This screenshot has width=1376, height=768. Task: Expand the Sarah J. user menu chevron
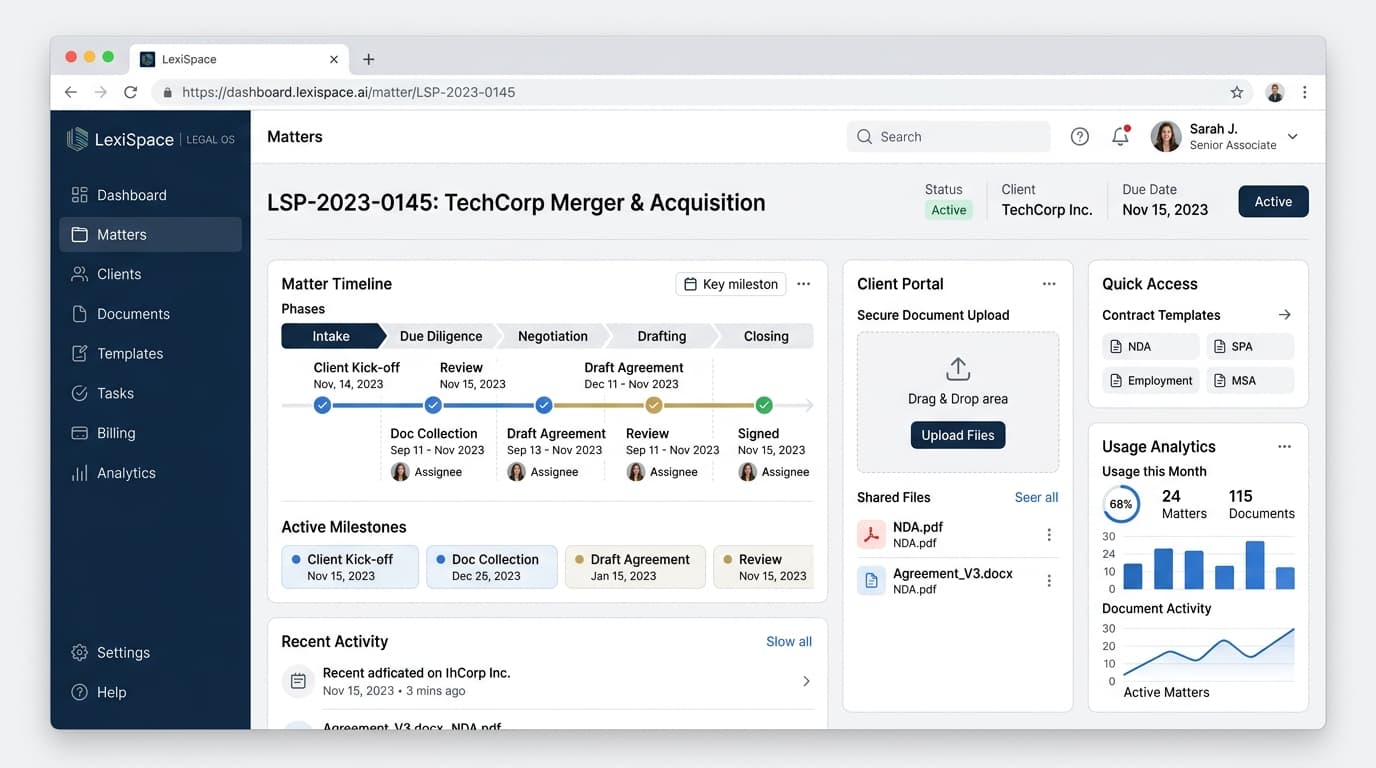(x=1292, y=137)
